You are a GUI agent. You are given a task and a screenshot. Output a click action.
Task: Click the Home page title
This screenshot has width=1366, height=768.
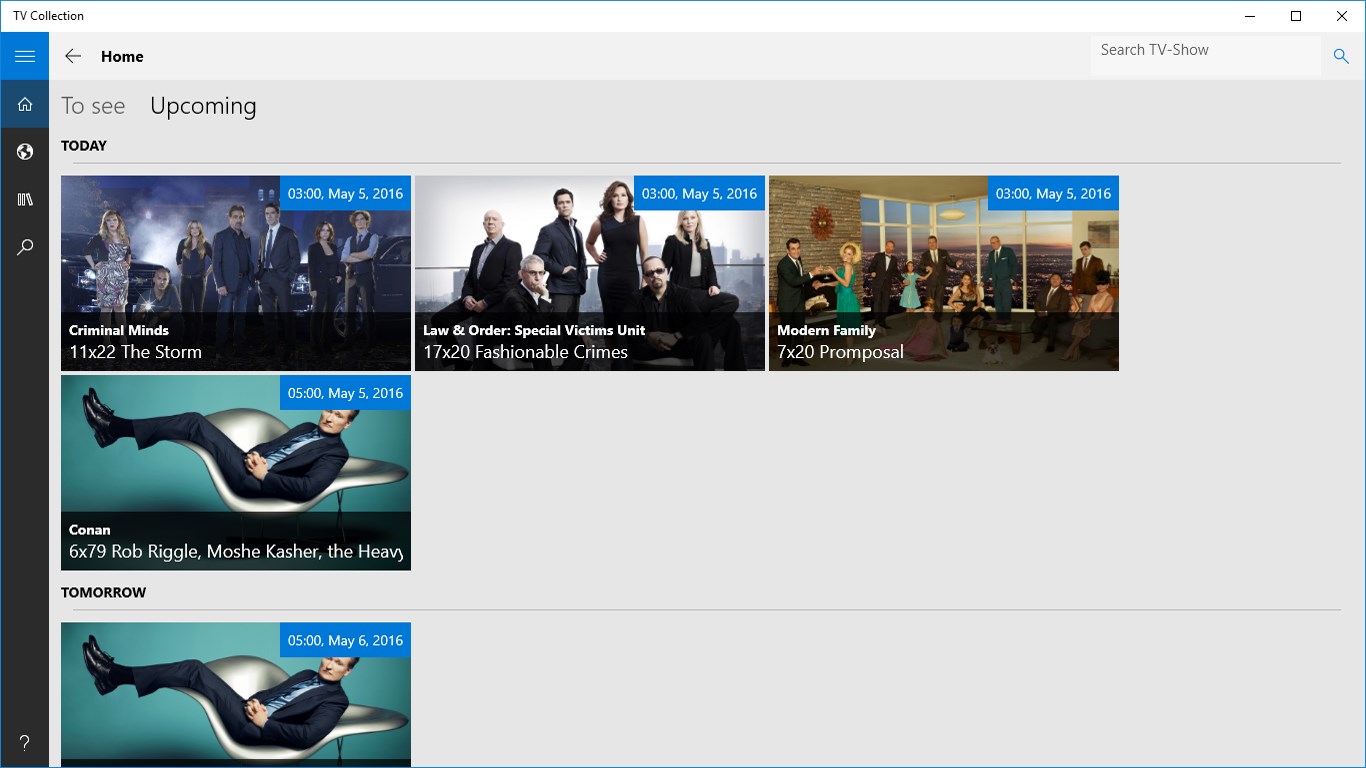point(122,57)
